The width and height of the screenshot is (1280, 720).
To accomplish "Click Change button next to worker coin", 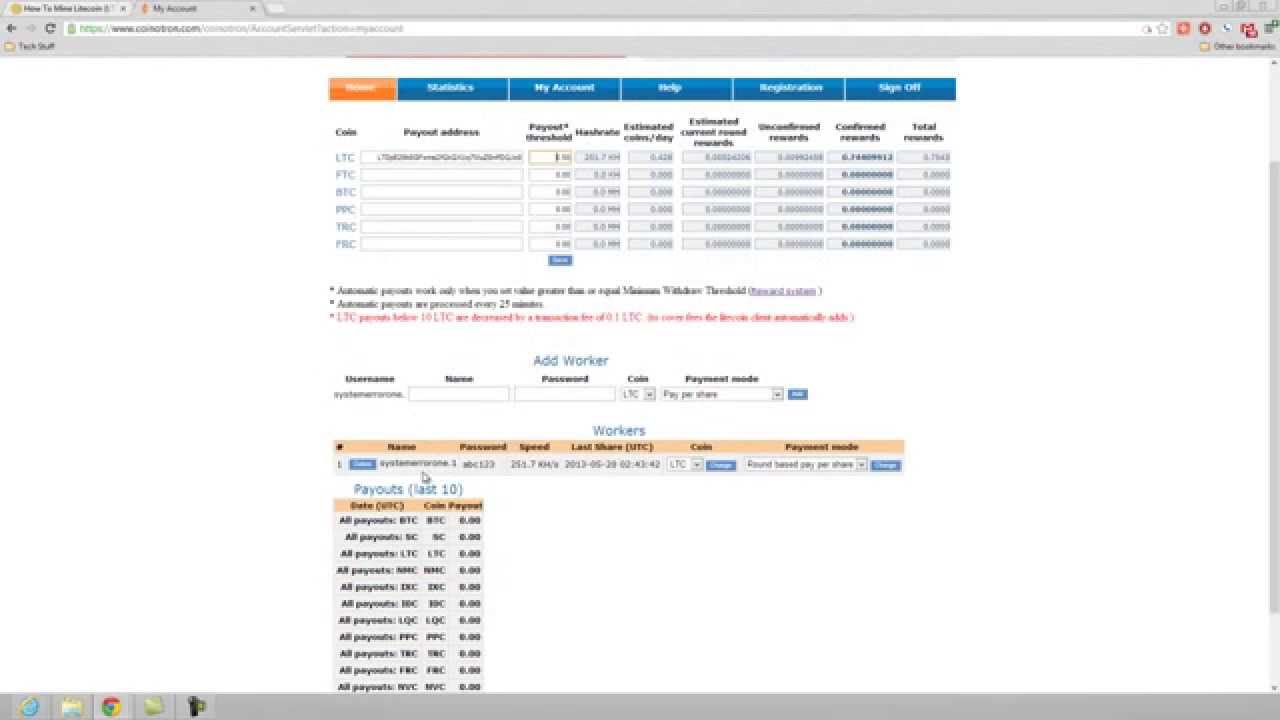I will [721, 465].
